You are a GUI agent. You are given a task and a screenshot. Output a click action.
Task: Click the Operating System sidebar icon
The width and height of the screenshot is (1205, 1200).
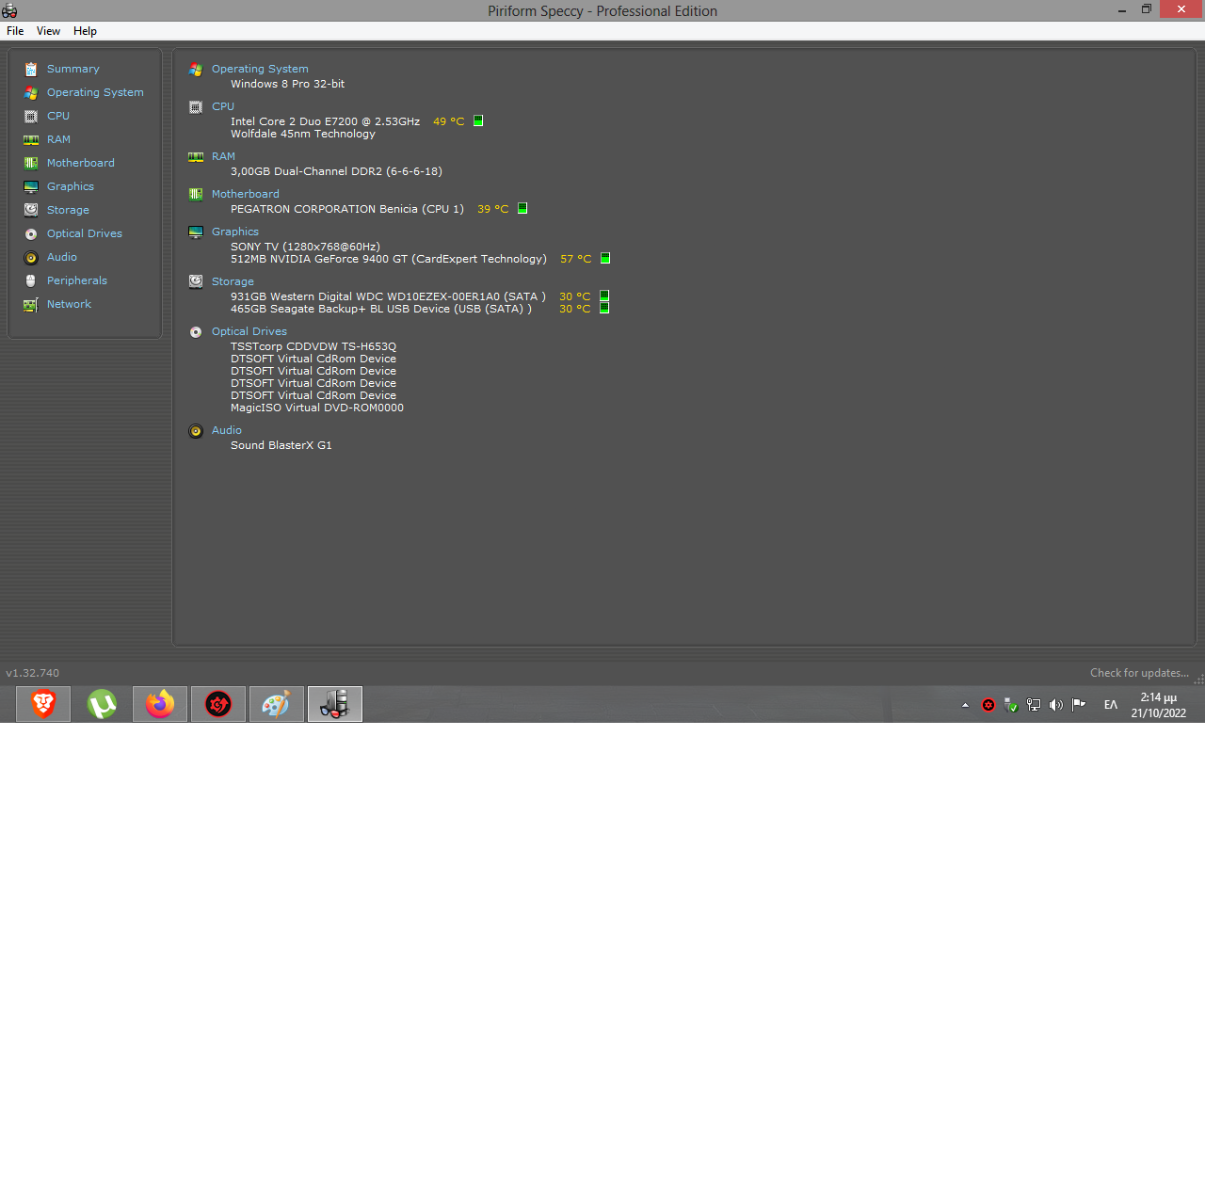[31, 93]
